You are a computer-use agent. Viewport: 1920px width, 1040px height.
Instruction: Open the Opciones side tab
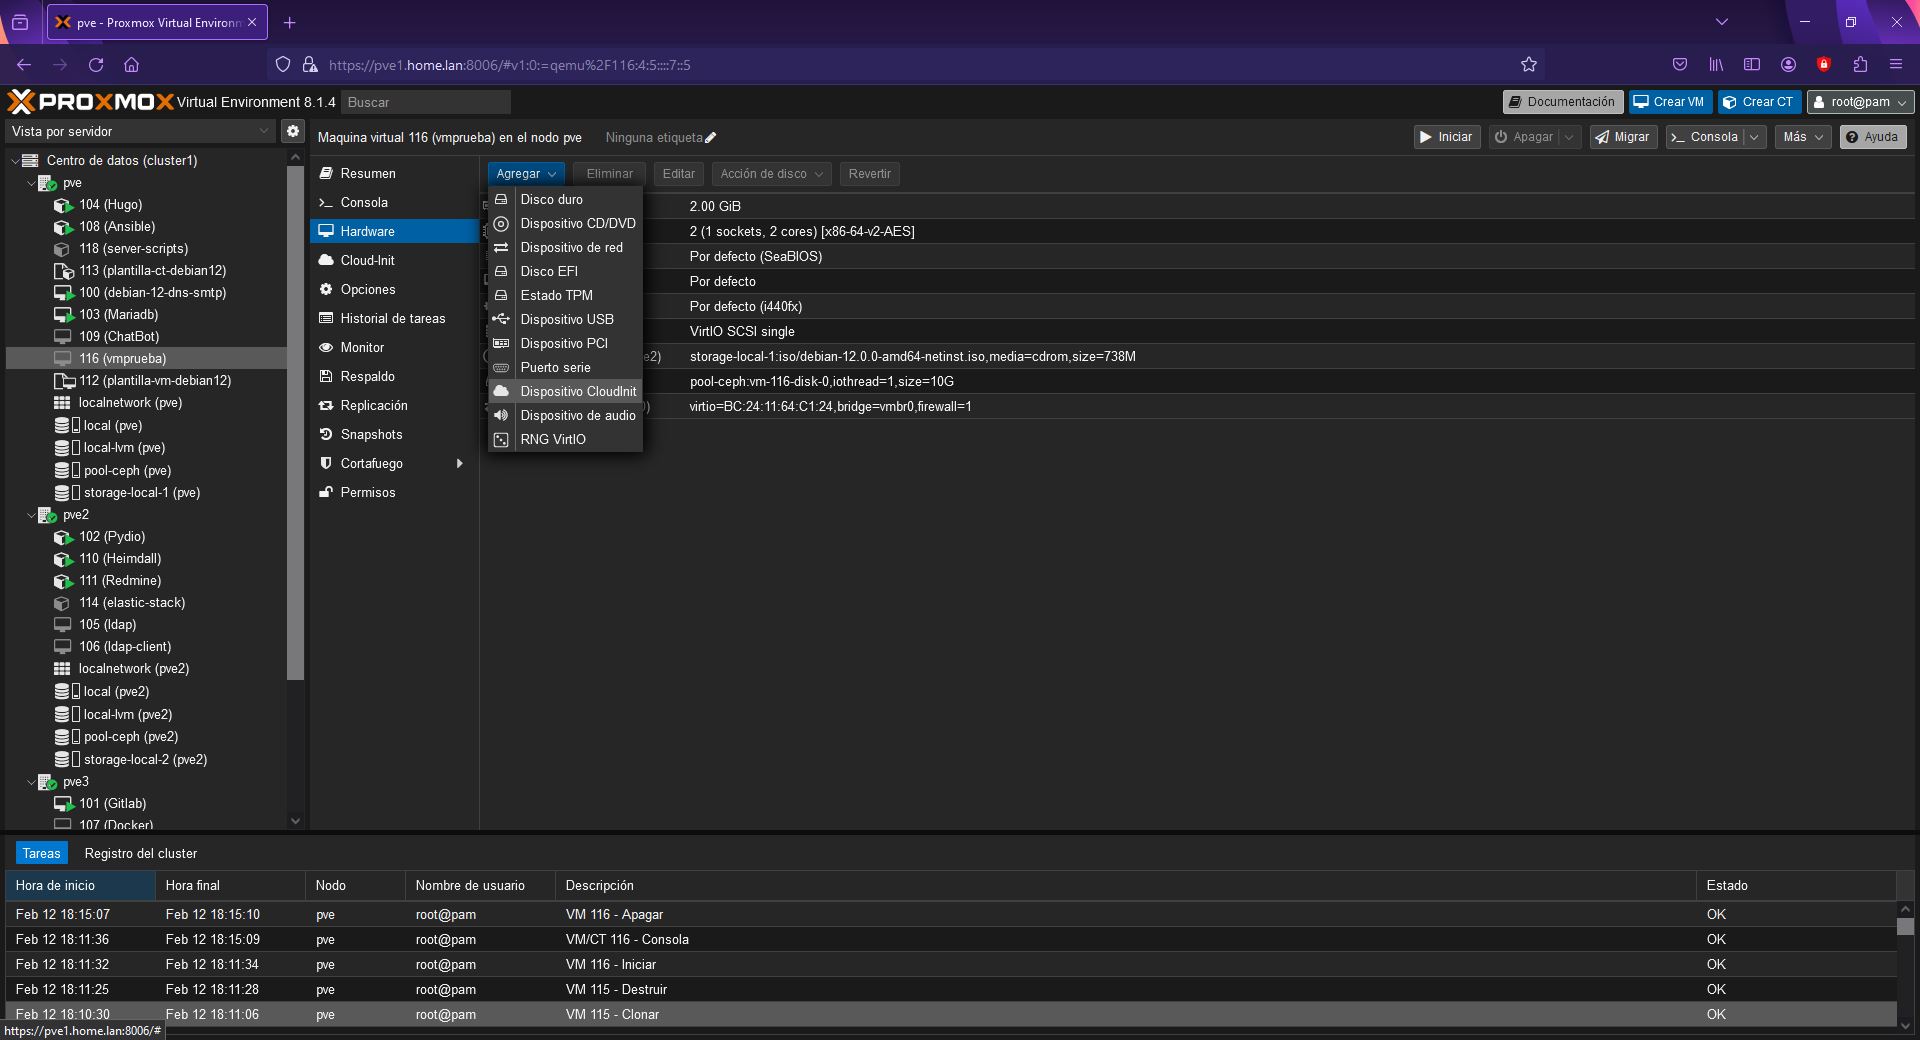[396, 289]
